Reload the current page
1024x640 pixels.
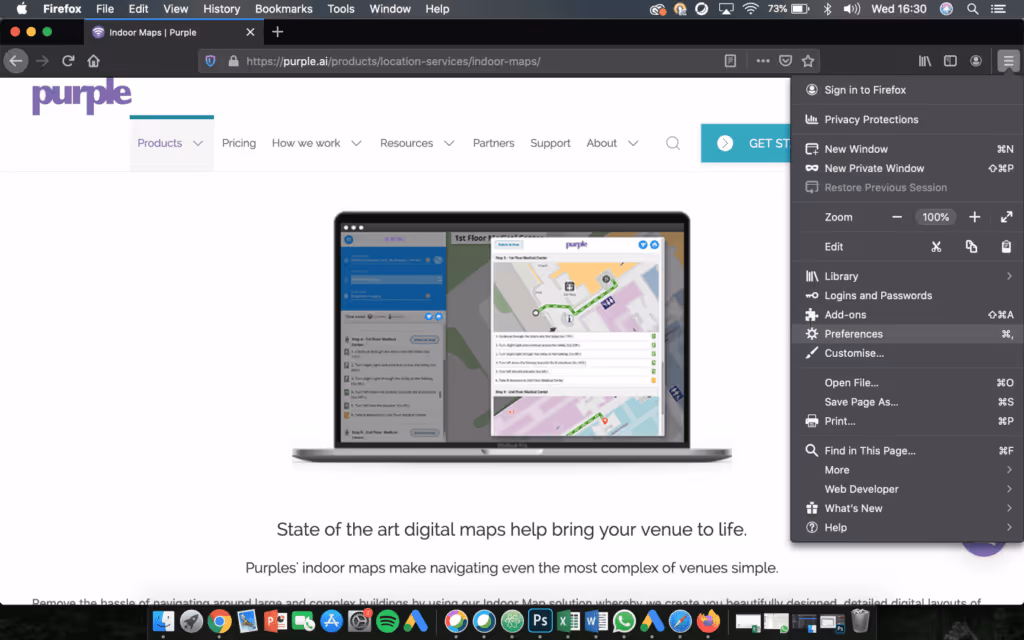click(x=68, y=61)
